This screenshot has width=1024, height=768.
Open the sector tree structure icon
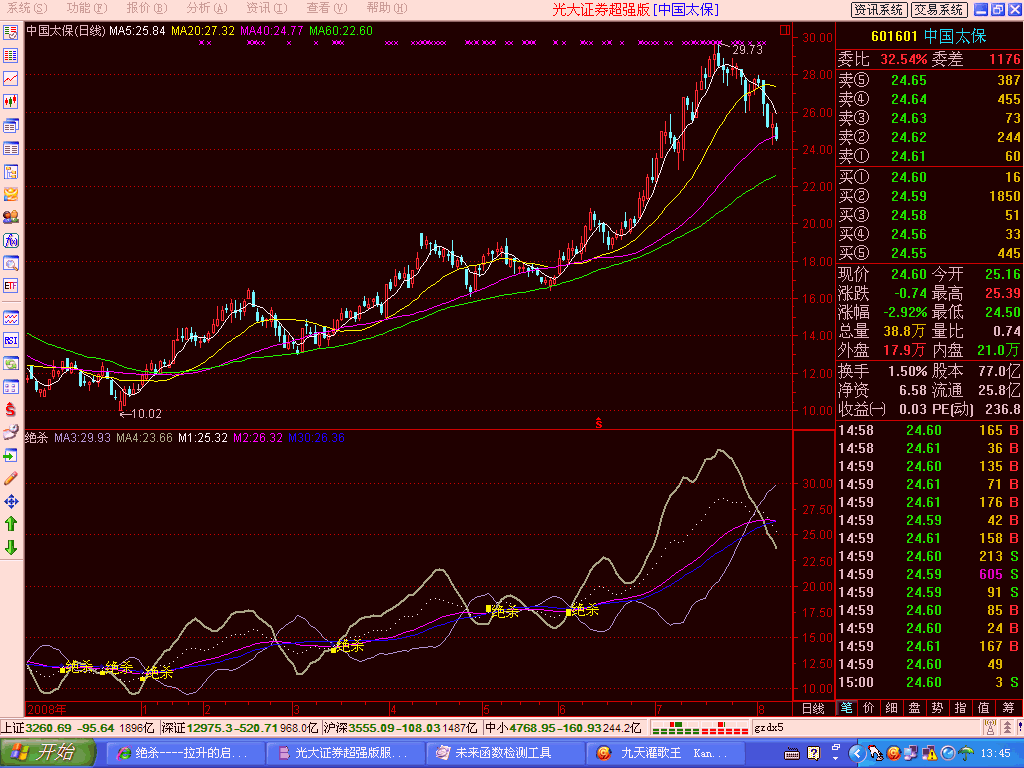(x=10, y=172)
